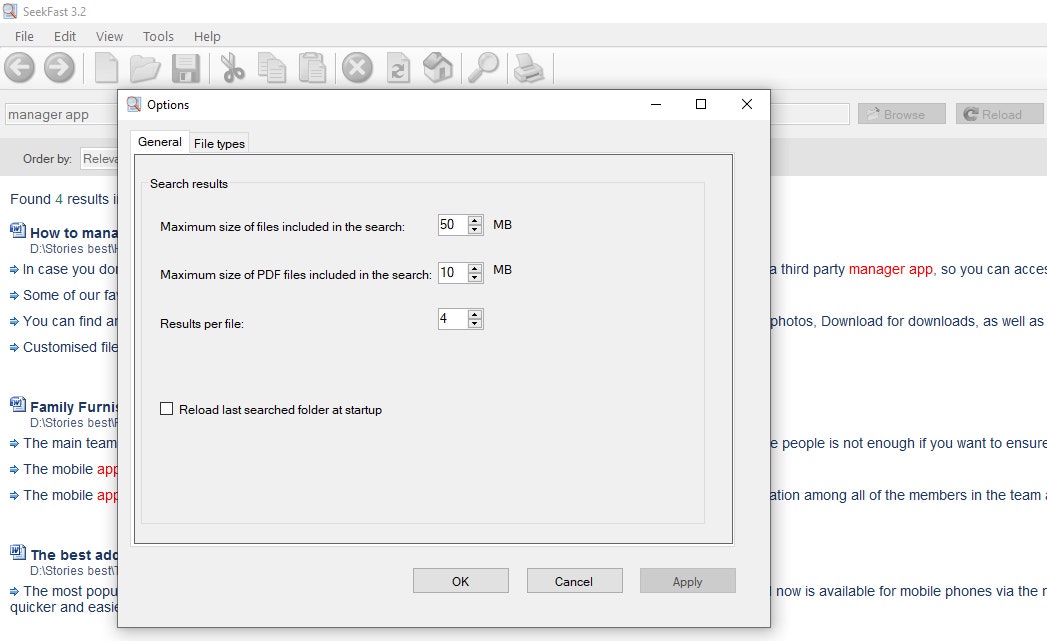Click the Options dialog title icon
Screen dimensions: 1047x641
point(134,104)
